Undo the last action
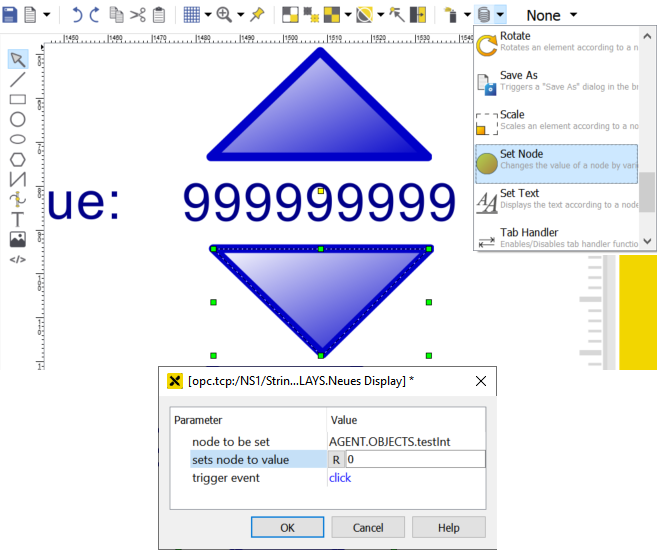Image resolution: width=657 pixels, height=552 pixels. tap(77, 15)
